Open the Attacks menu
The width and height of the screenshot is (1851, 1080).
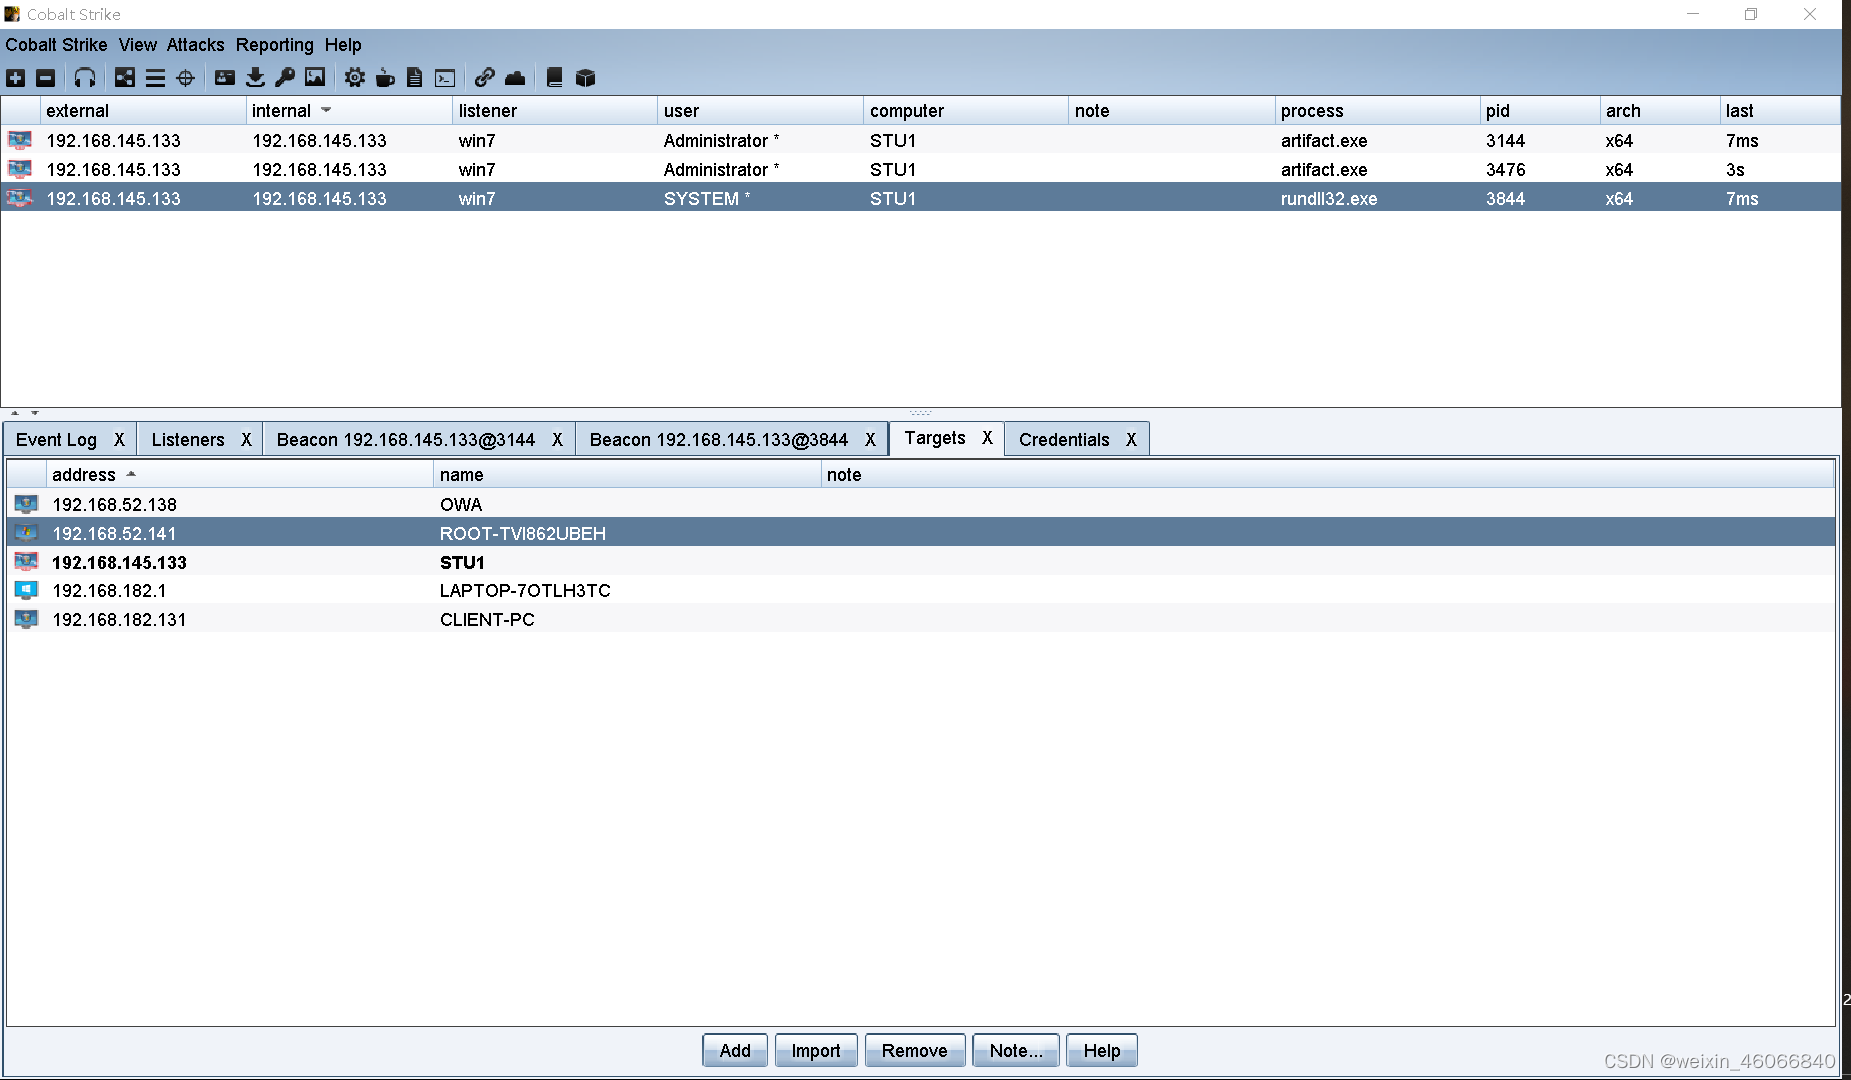195,45
